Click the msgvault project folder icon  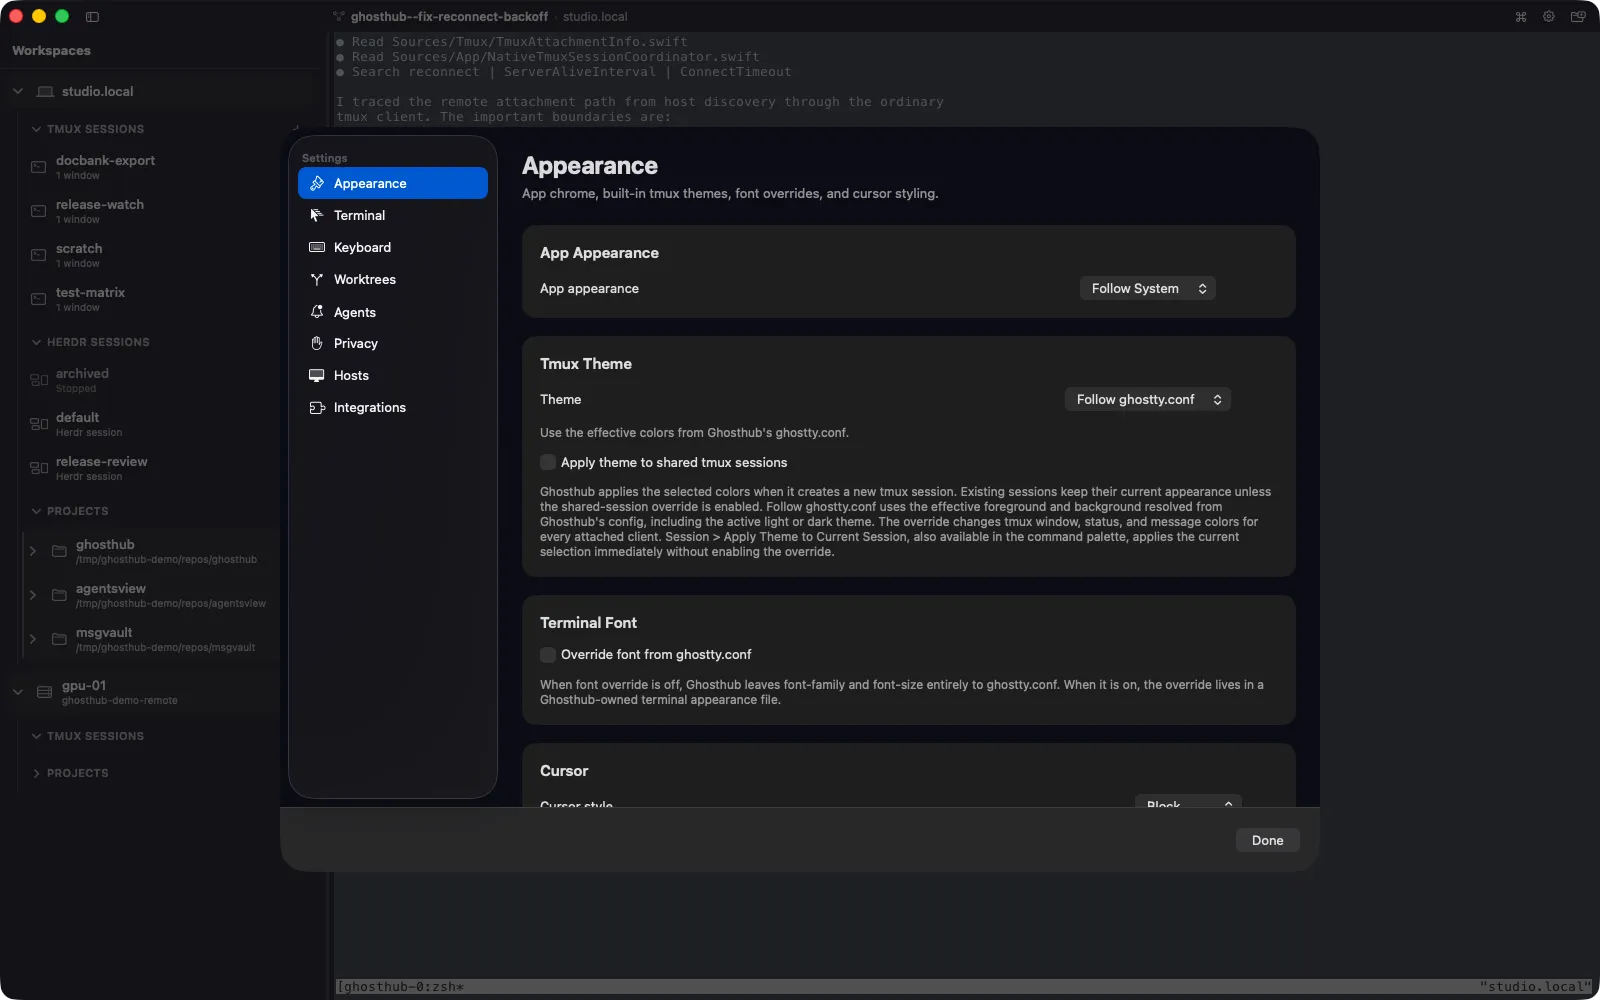(59, 639)
